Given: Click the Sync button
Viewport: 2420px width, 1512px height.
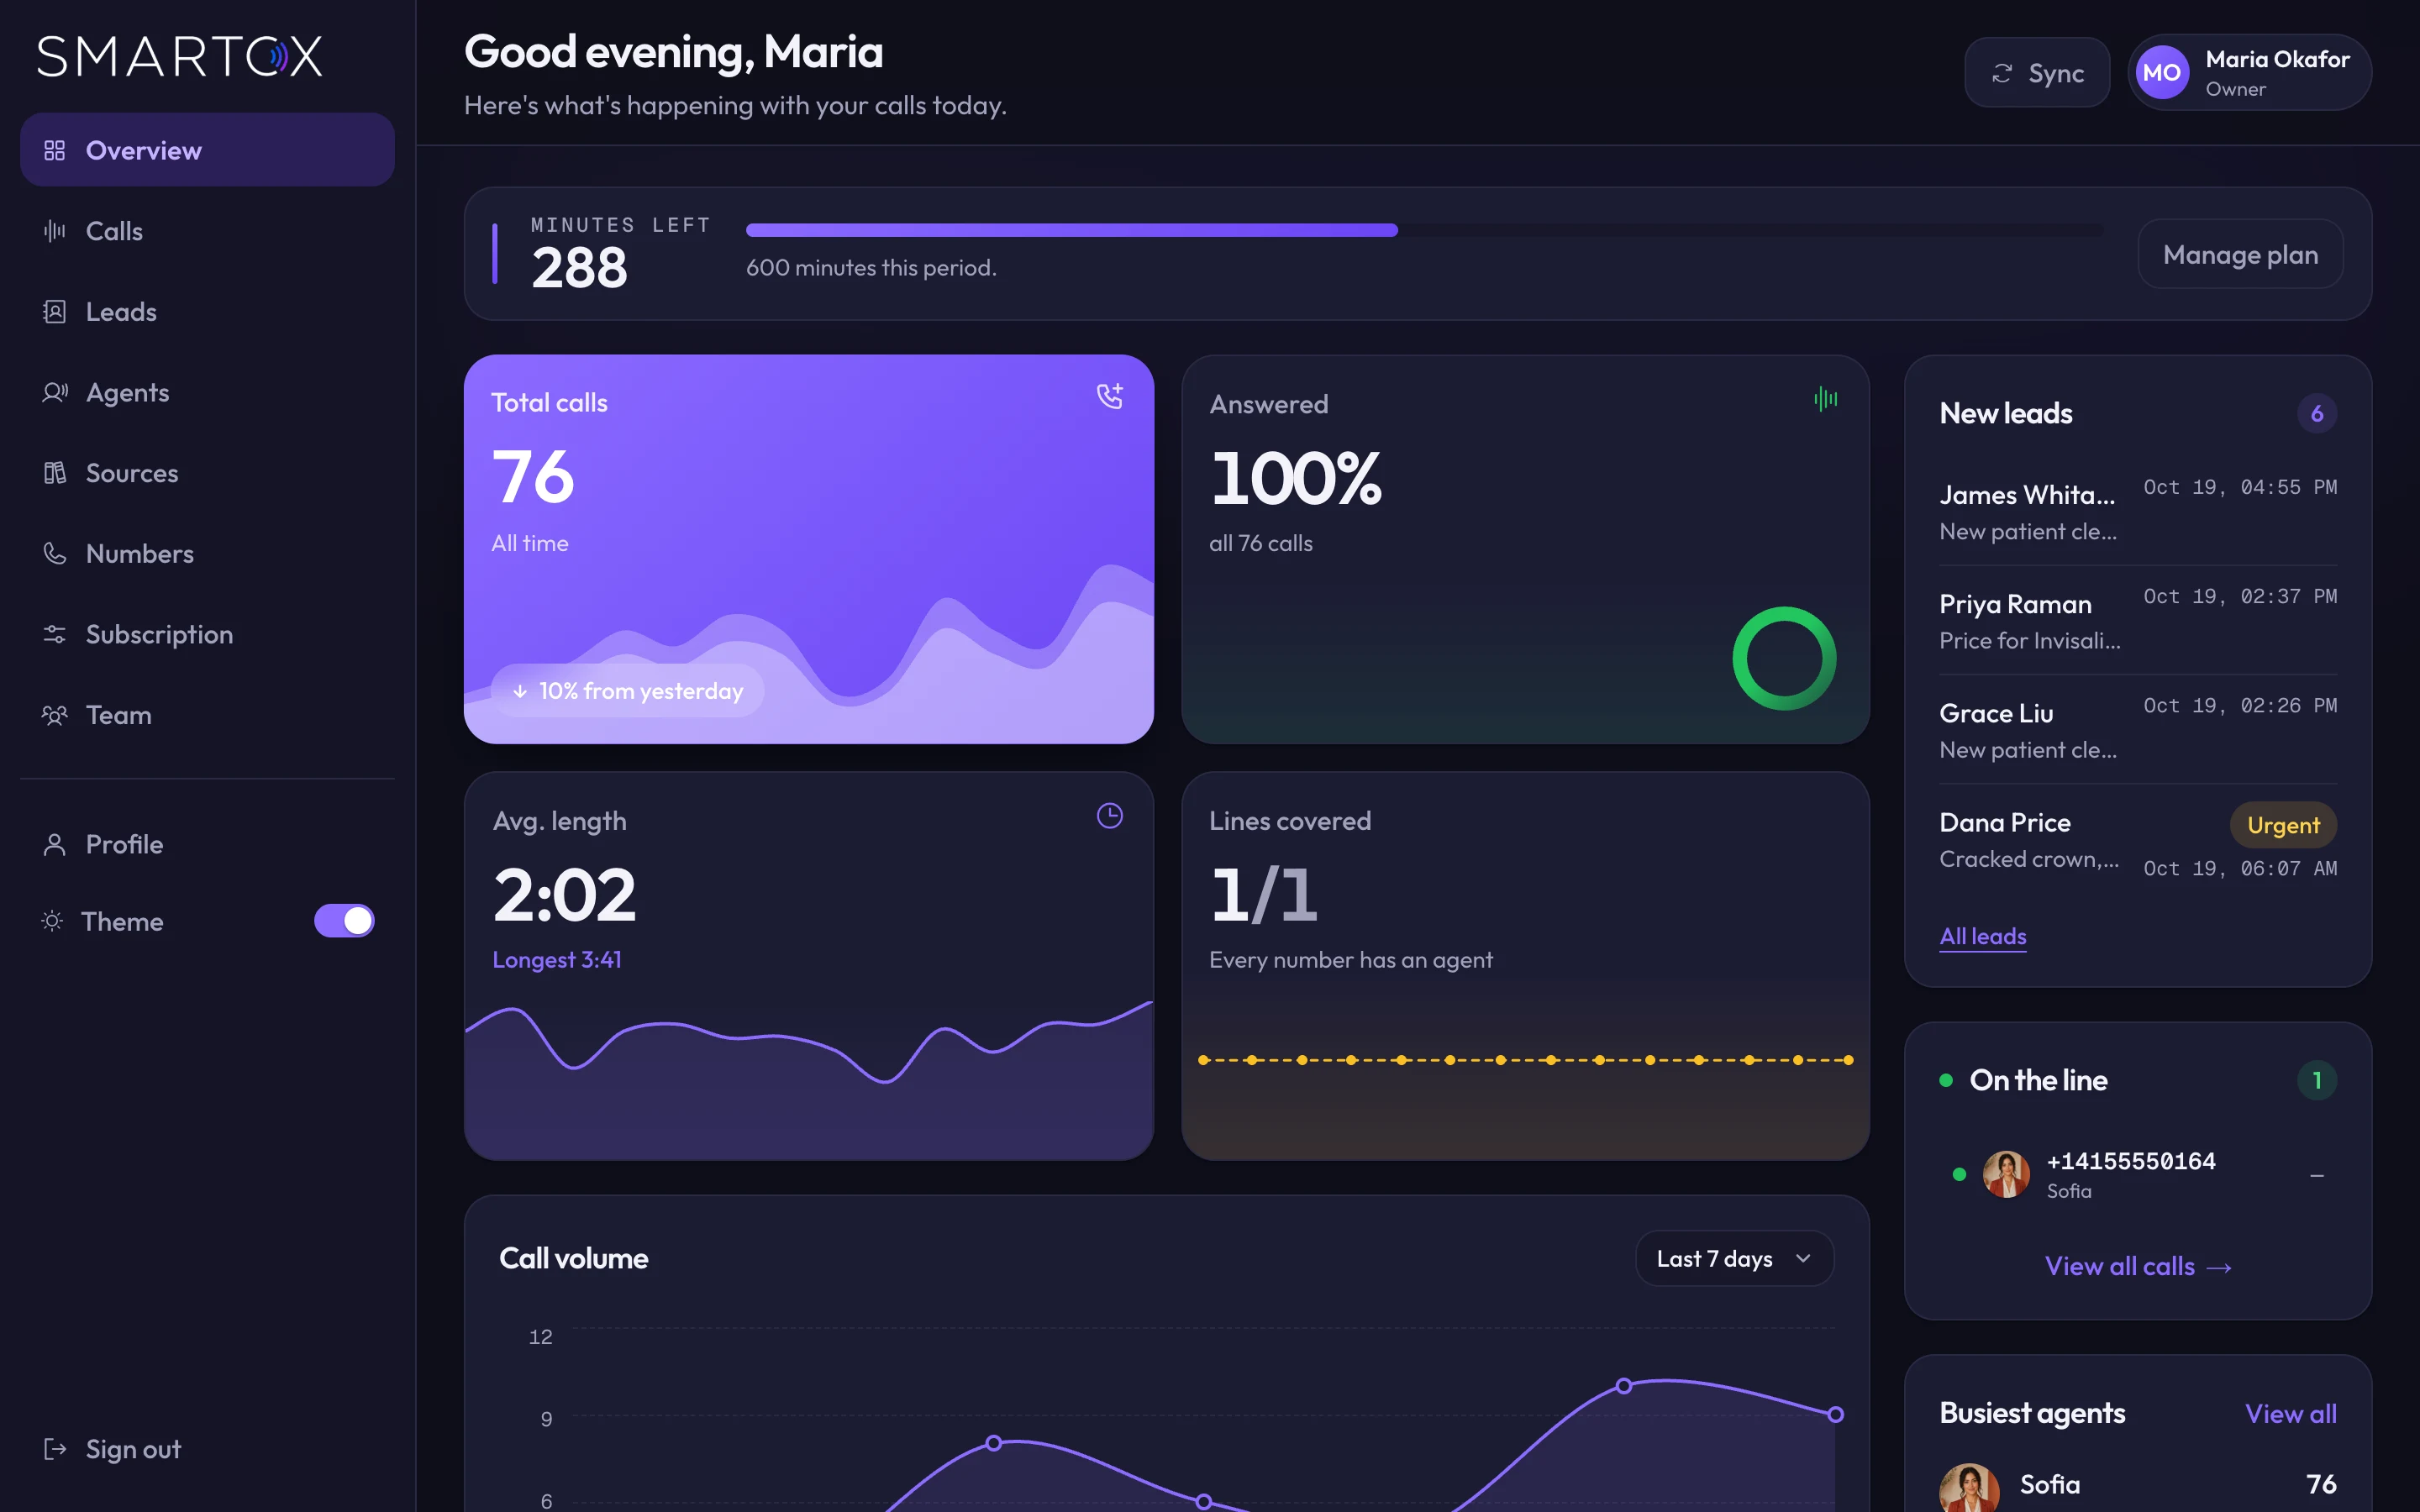Looking at the screenshot, I should [2036, 73].
